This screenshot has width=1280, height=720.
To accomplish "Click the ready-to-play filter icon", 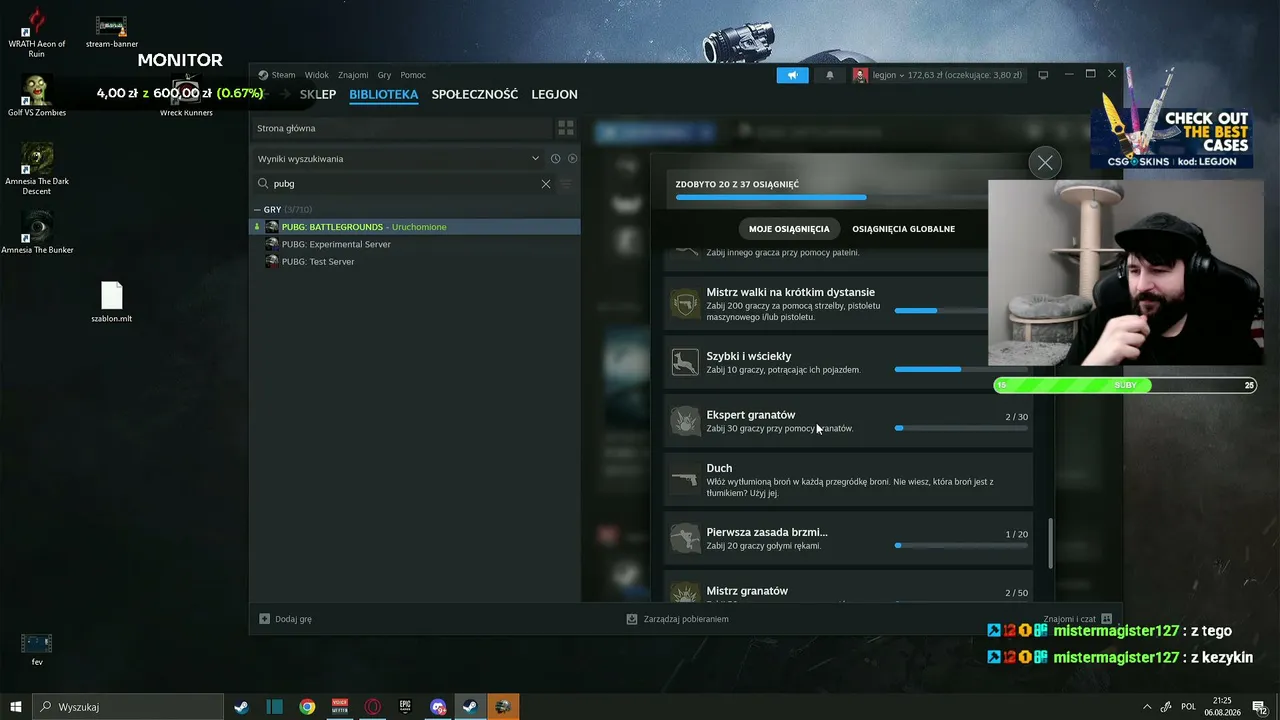I will pos(572,159).
